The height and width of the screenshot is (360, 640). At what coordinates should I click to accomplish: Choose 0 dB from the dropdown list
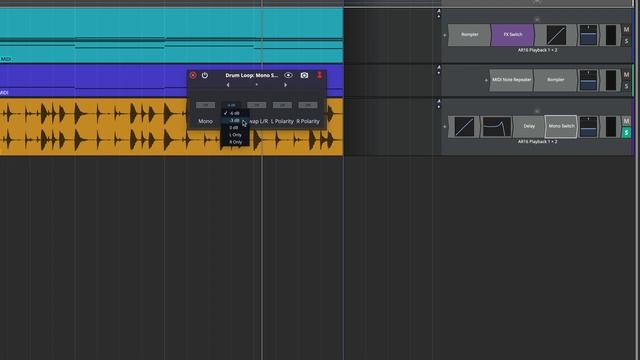235,128
